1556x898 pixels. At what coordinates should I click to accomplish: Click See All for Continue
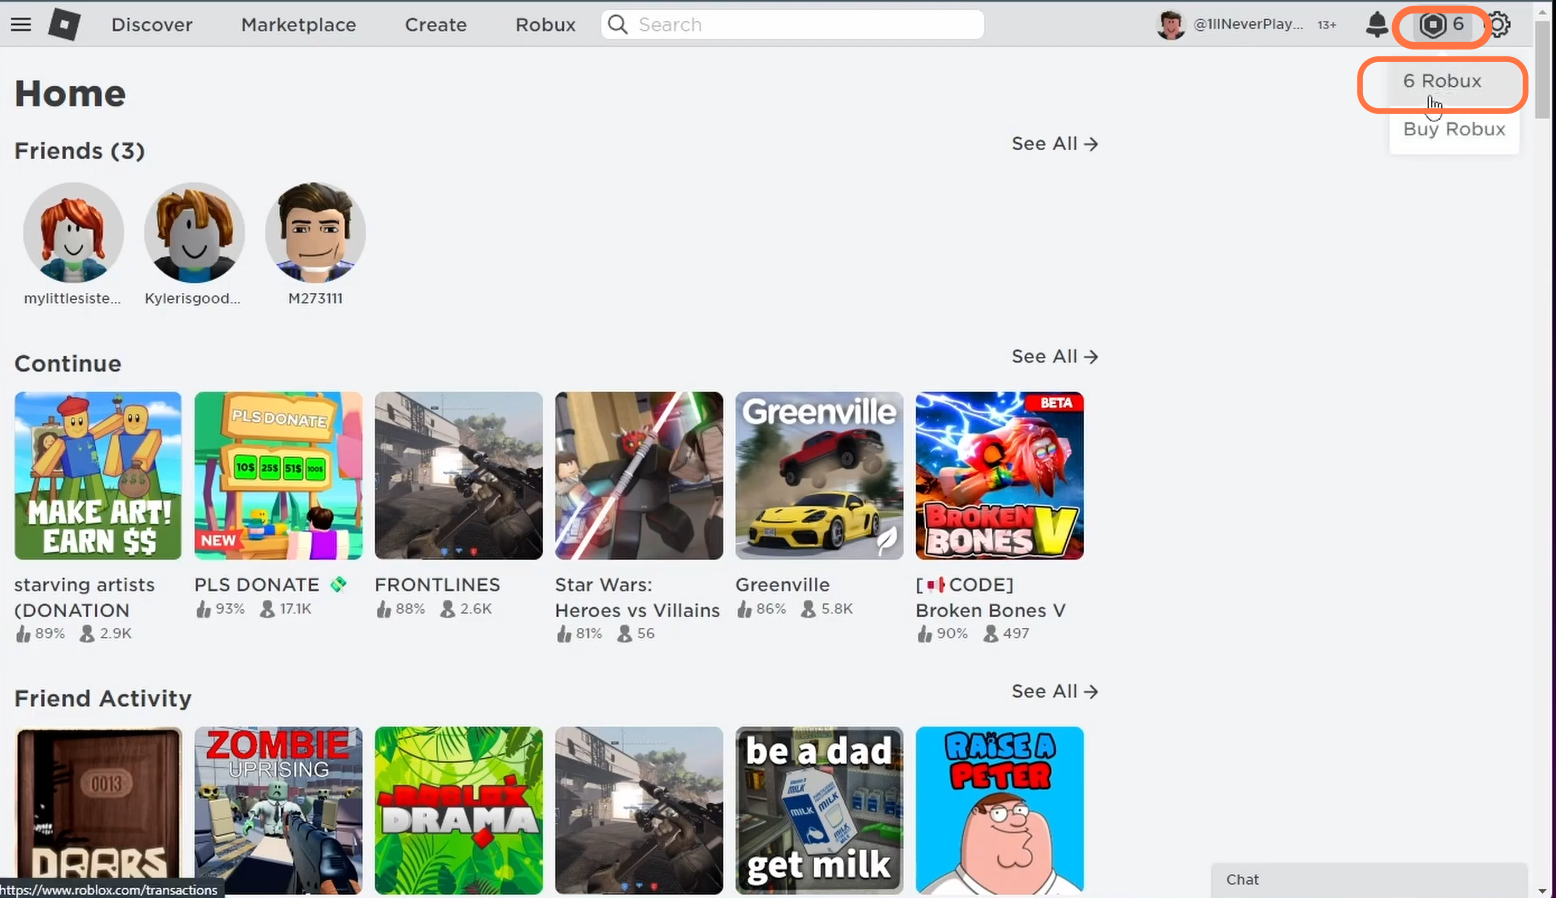pyautogui.click(x=1054, y=356)
